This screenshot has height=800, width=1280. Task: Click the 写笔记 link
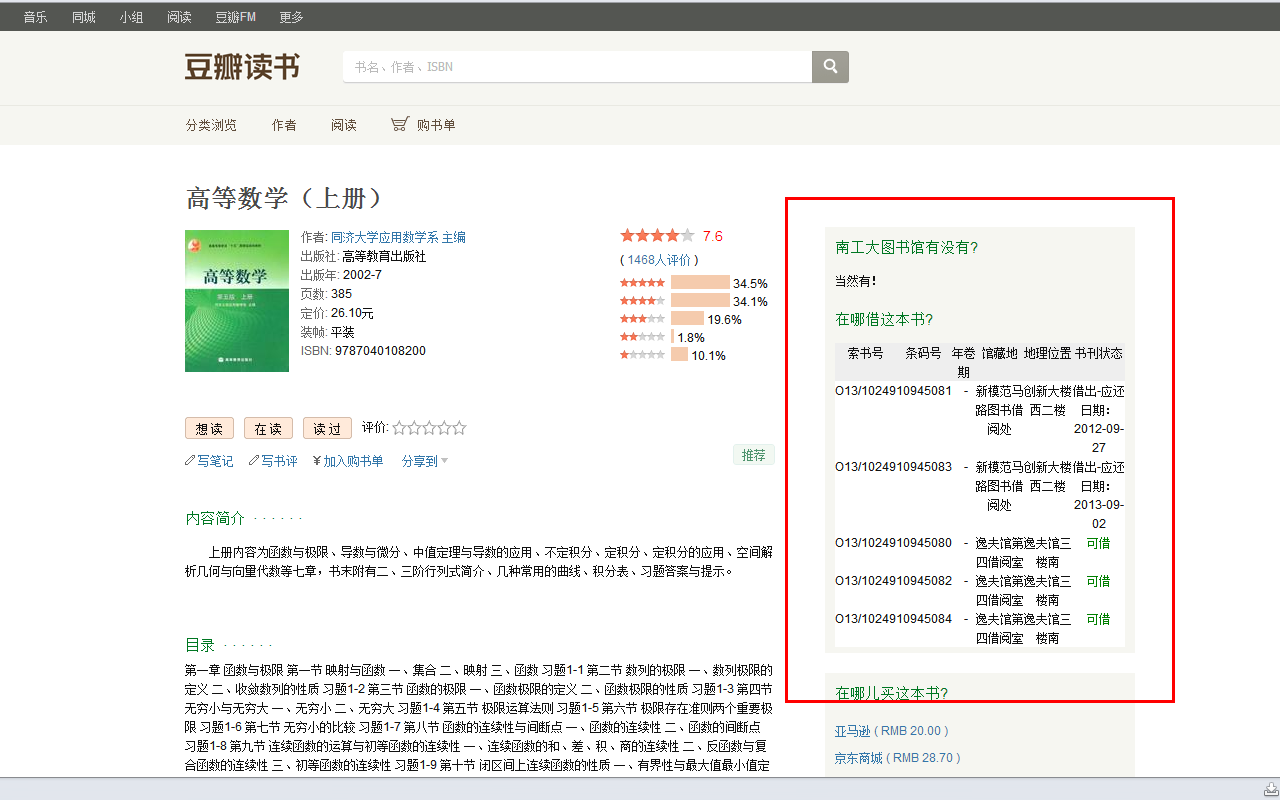pyautogui.click(x=215, y=461)
